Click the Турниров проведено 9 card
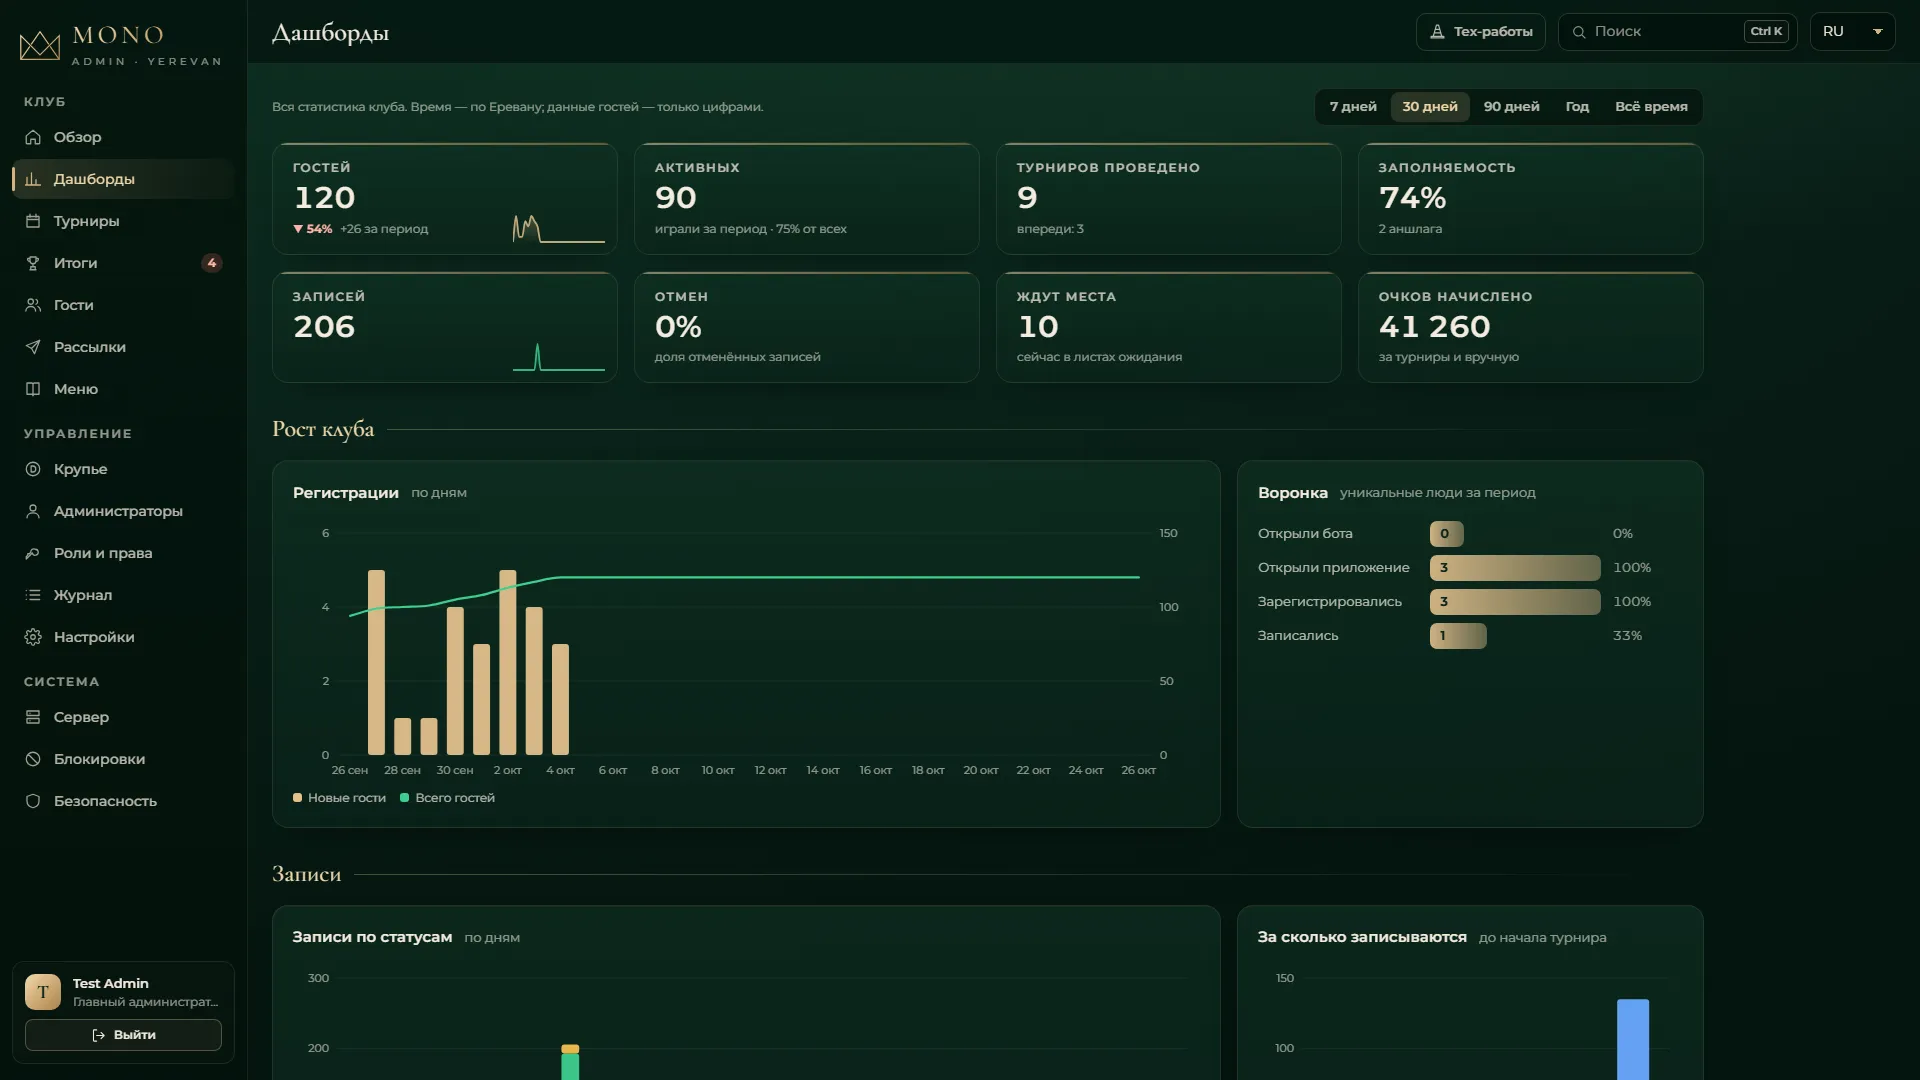The image size is (1920, 1080). tap(1168, 199)
